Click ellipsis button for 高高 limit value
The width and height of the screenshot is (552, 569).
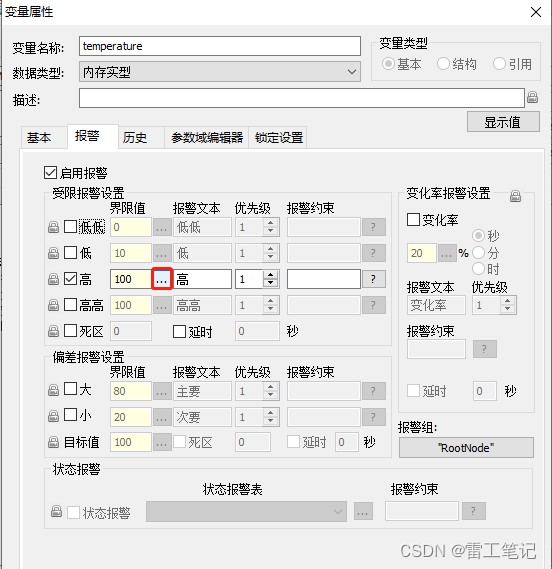162,305
